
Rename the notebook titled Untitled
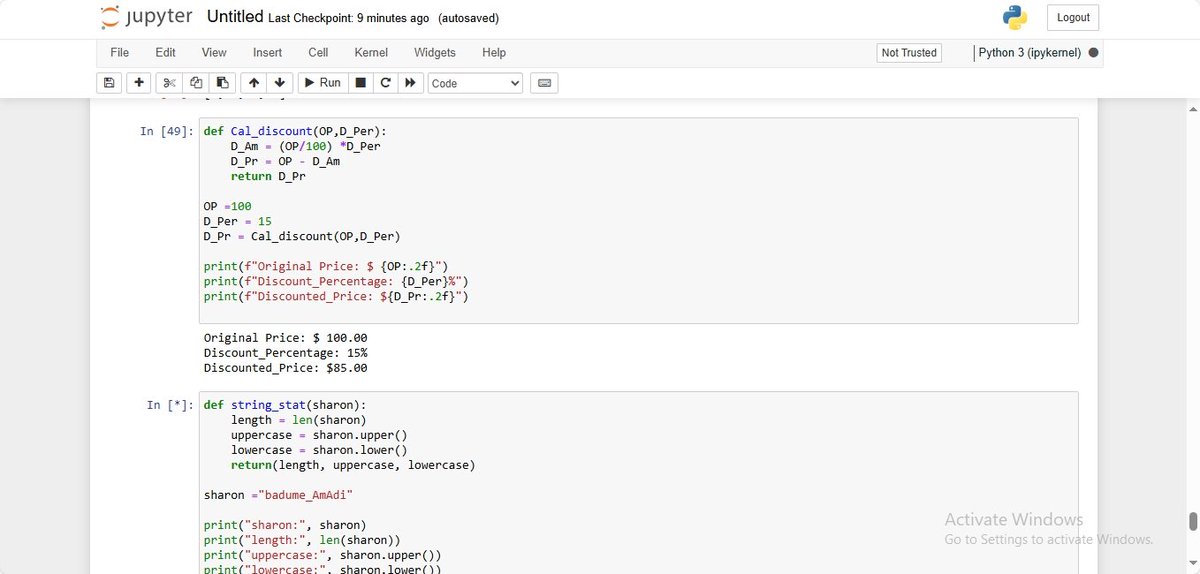[235, 17]
